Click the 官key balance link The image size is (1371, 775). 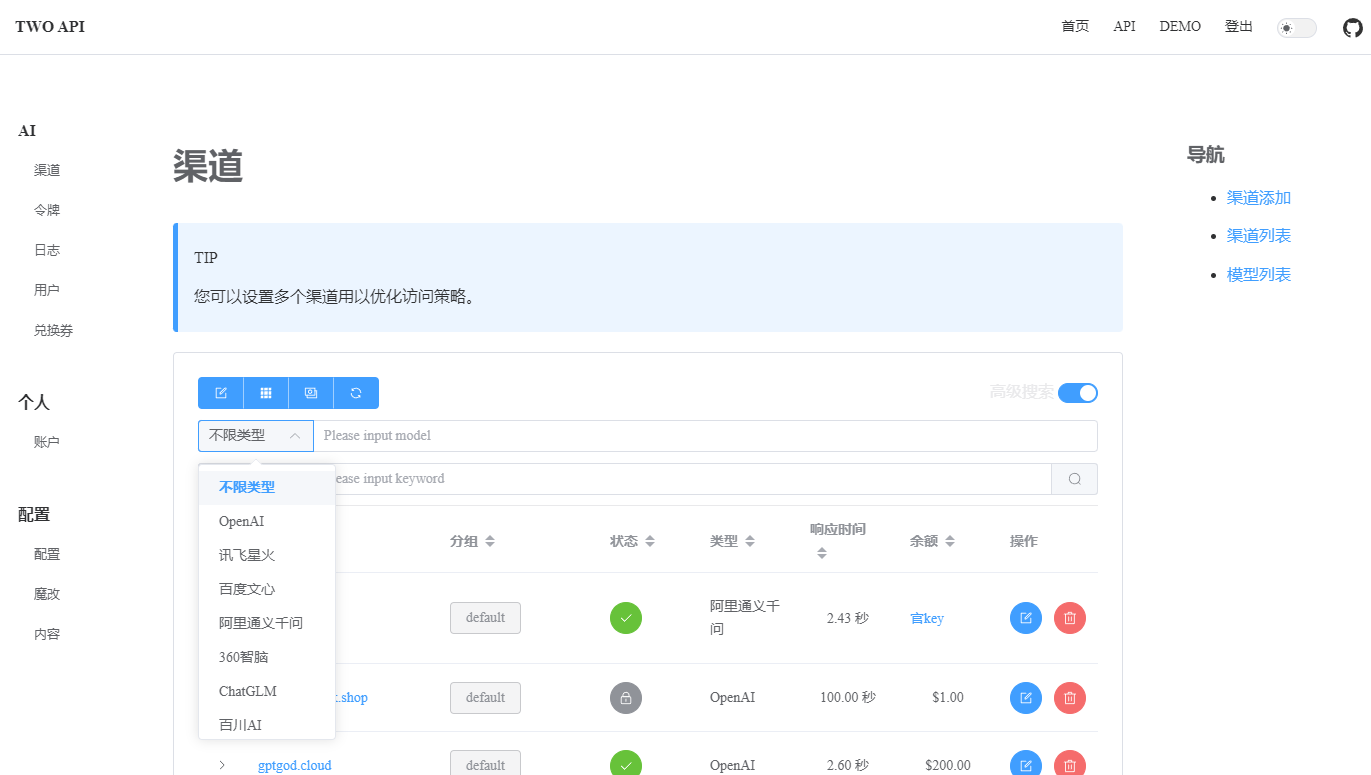click(926, 618)
